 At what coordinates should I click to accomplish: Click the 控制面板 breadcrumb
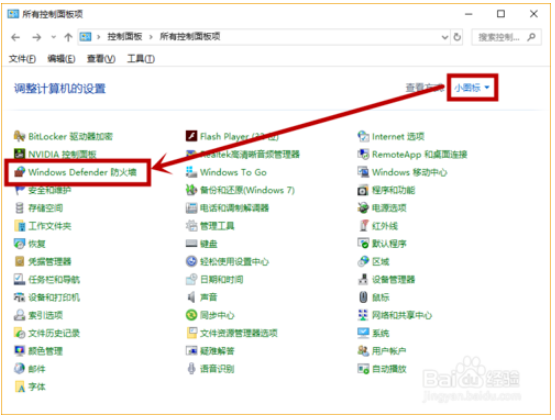pyautogui.click(x=125, y=36)
